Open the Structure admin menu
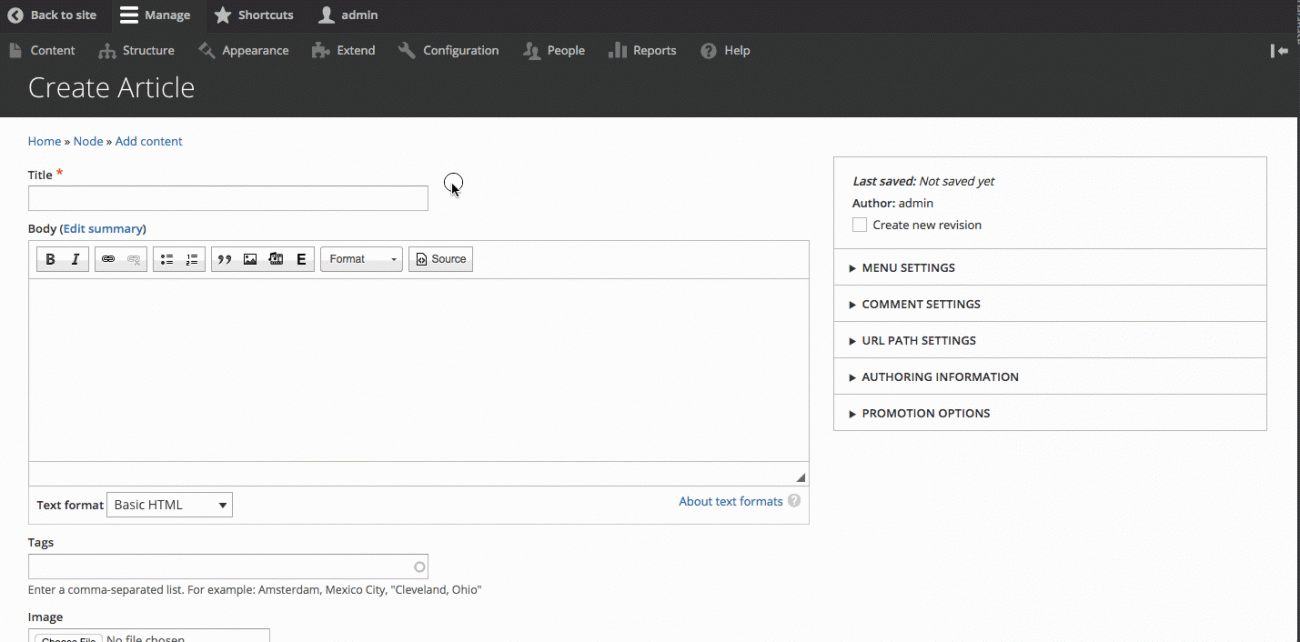This screenshot has width=1300, height=642. click(137, 50)
